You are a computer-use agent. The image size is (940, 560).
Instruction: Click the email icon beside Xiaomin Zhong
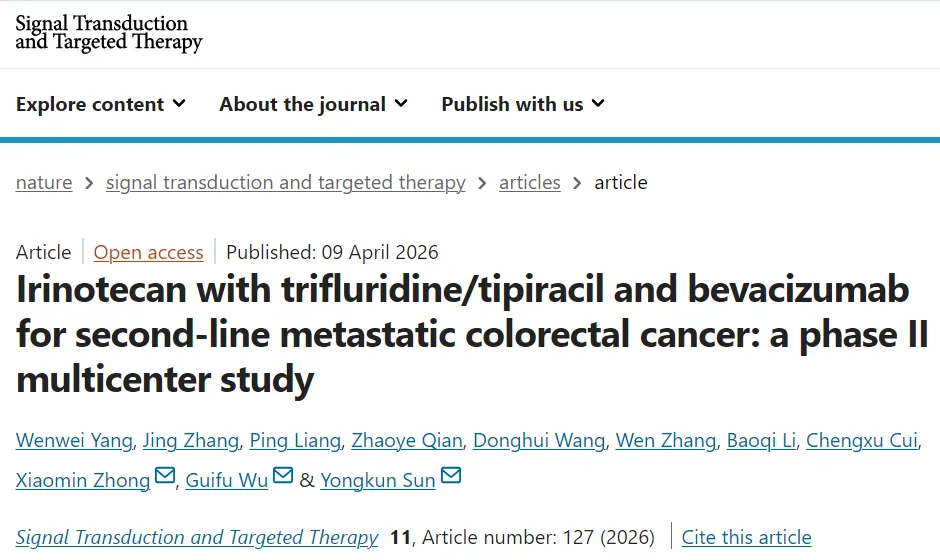tap(165, 477)
